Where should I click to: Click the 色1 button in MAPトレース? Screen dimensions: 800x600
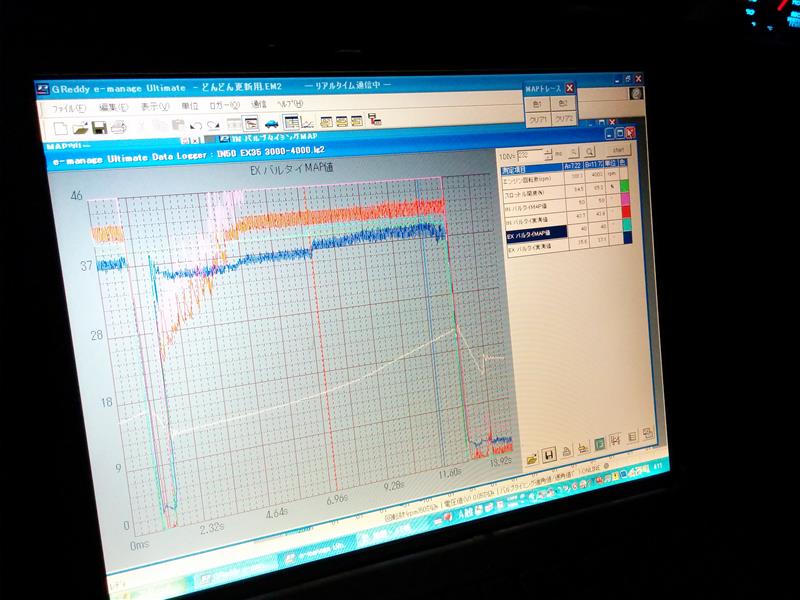(537, 104)
